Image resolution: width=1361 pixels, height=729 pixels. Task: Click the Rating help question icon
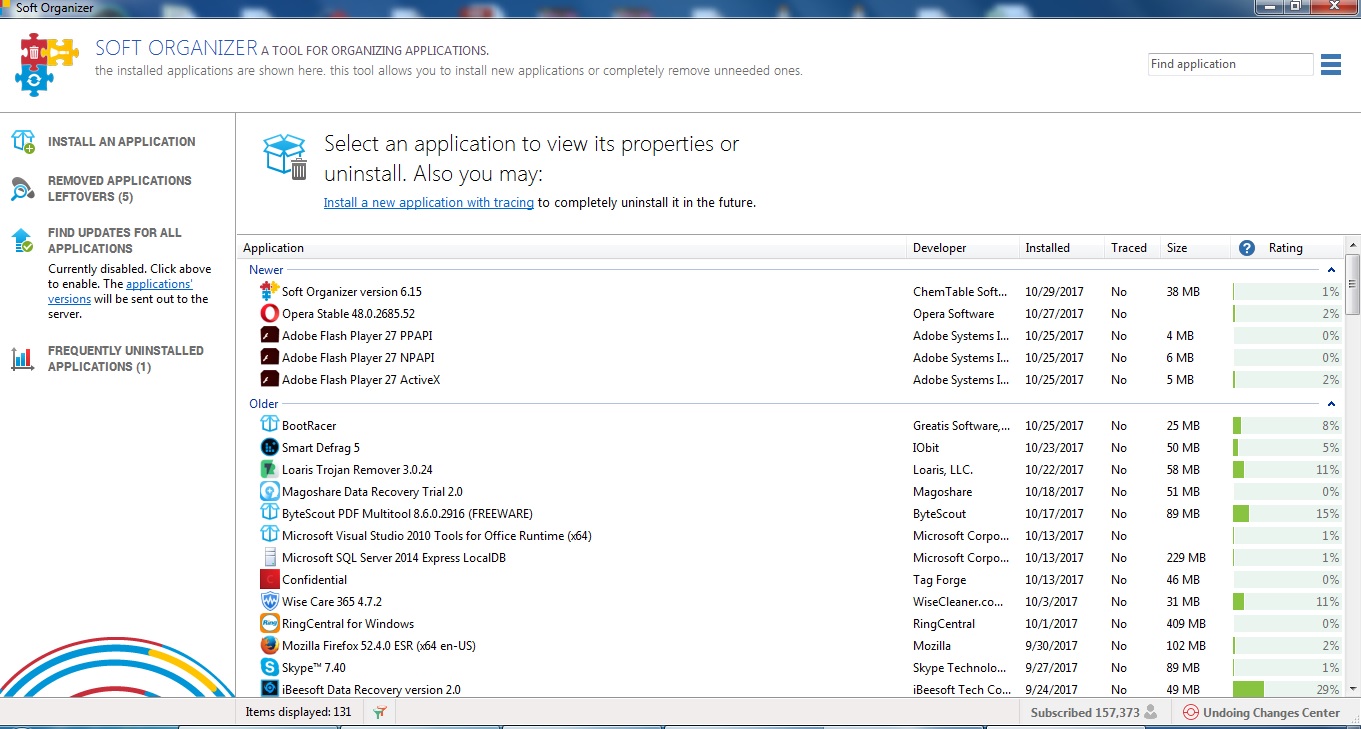point(1246,248)
